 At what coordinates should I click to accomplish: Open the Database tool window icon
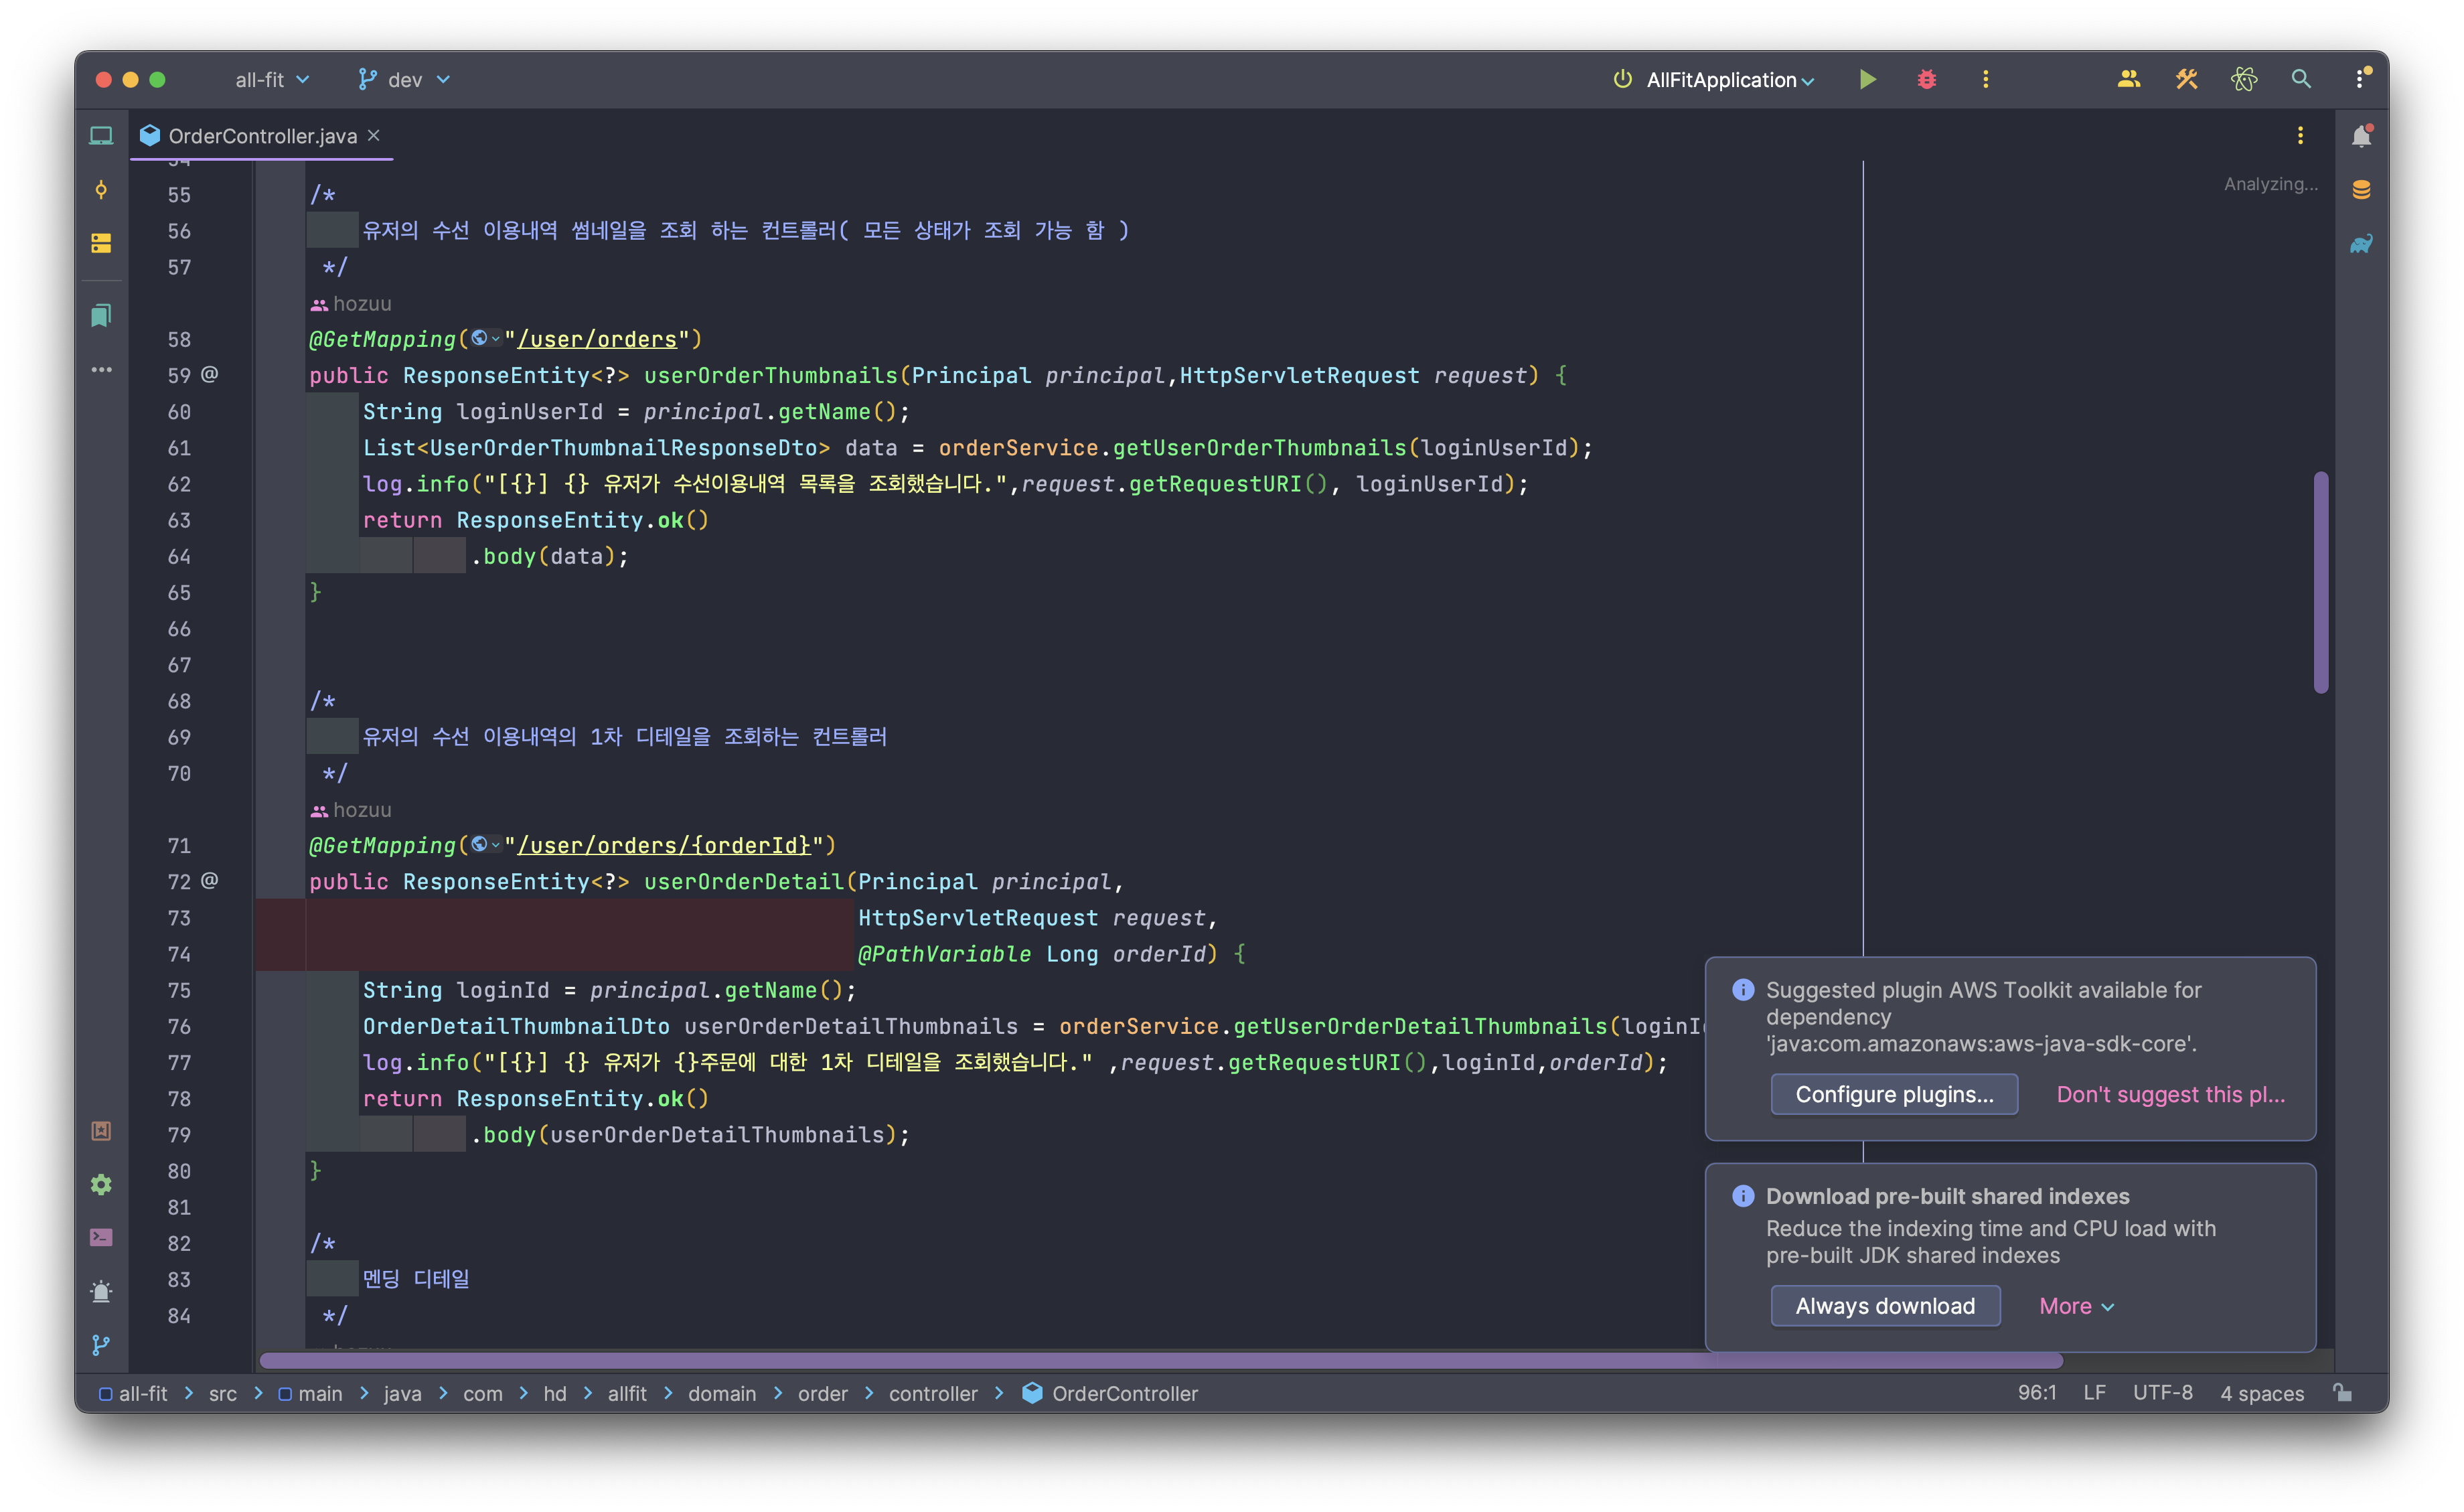[x=2361, y=190]
